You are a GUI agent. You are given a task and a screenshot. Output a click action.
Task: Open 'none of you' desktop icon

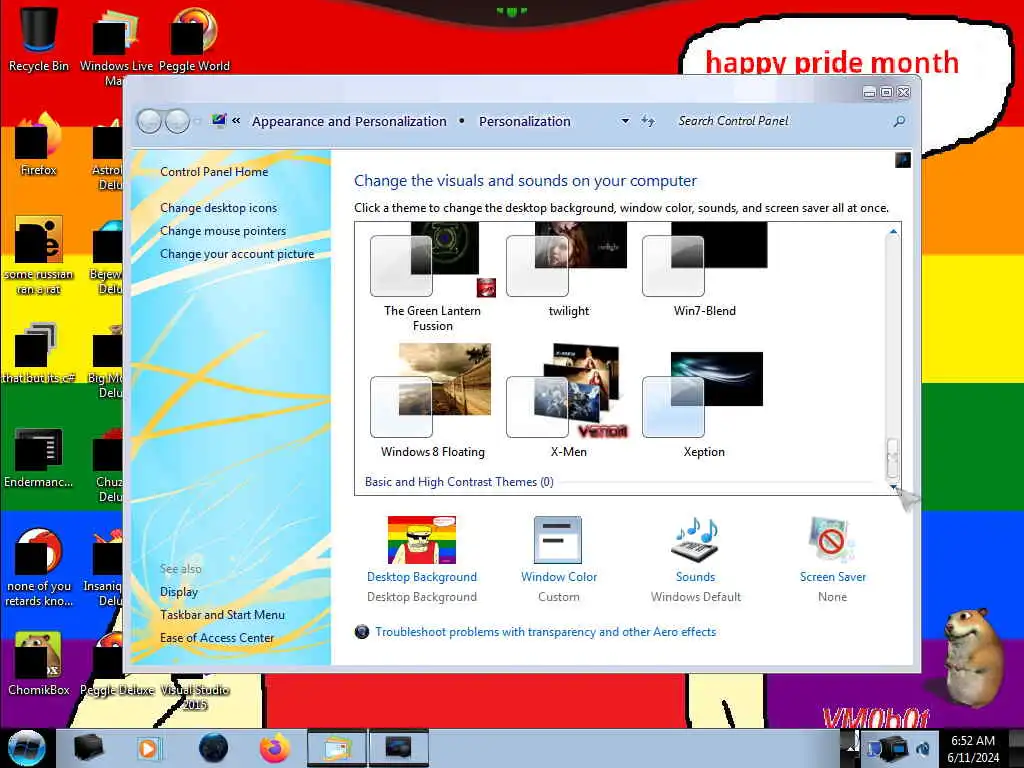tap(38, 567)
